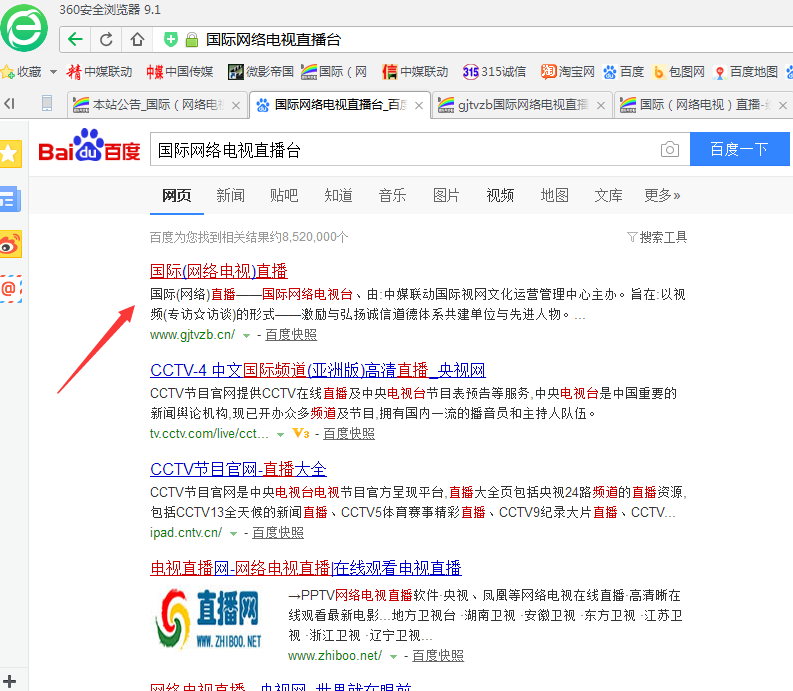Select the 视频 search category
Screen dimensions: 793x691
[x=500, y=195]
